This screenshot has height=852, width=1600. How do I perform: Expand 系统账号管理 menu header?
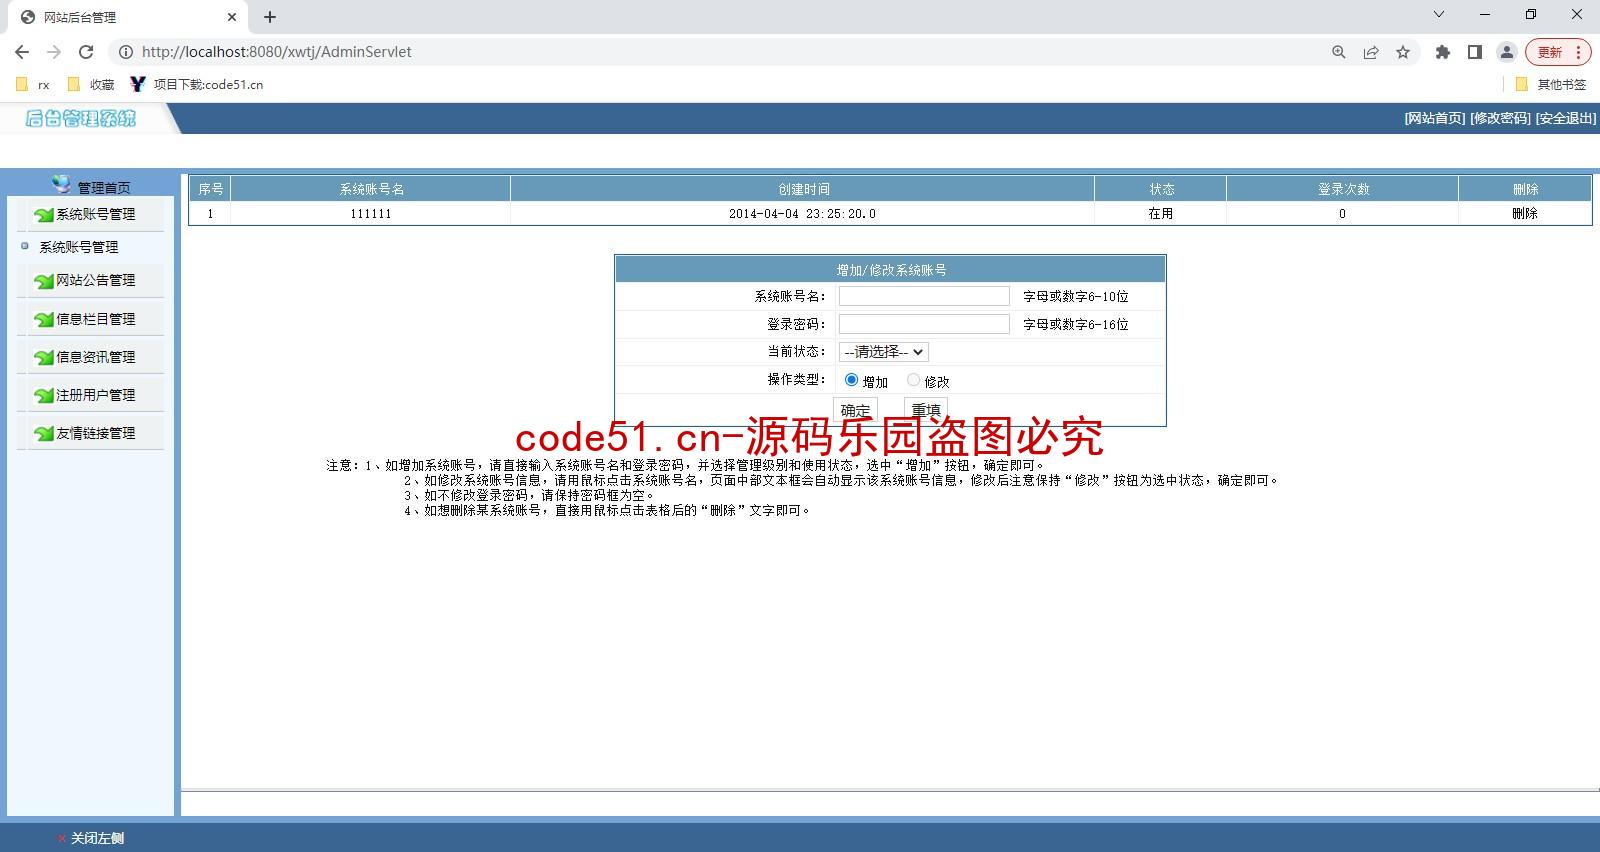tap(95, 214)
